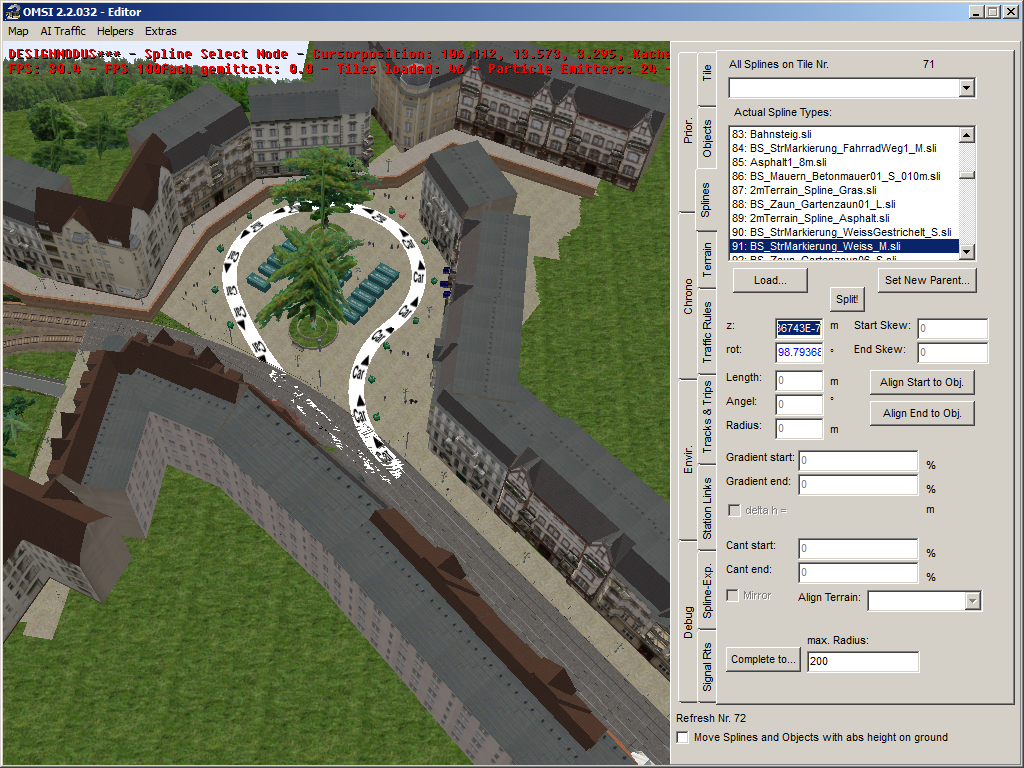Click the Complete to... button
Viewport: 1024px width, 768px height.
tap(763, 659)
